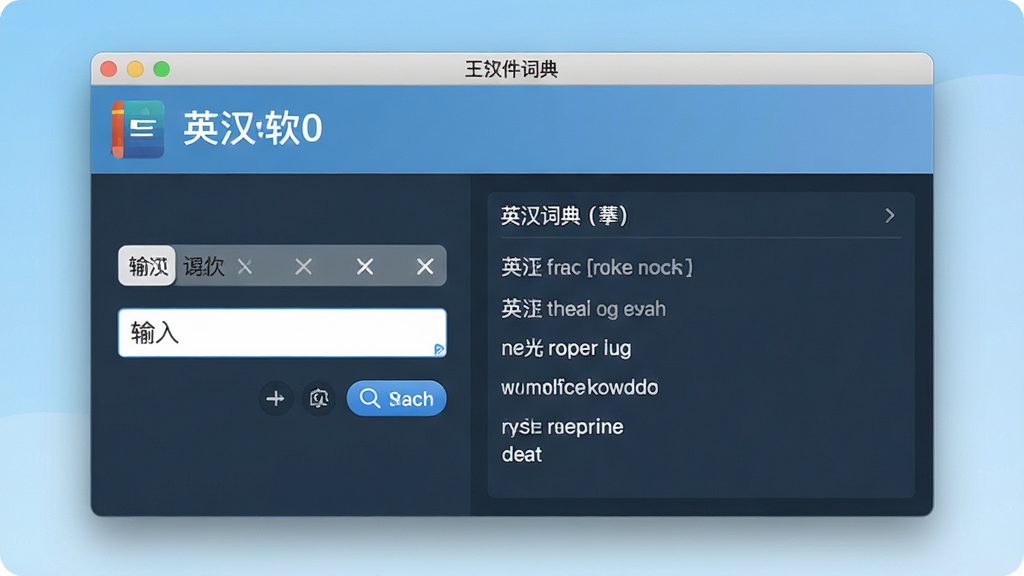The image size is (1024, 576).
Task: Expand the 英汉词典 header chevron
Action: coord(889,216)
